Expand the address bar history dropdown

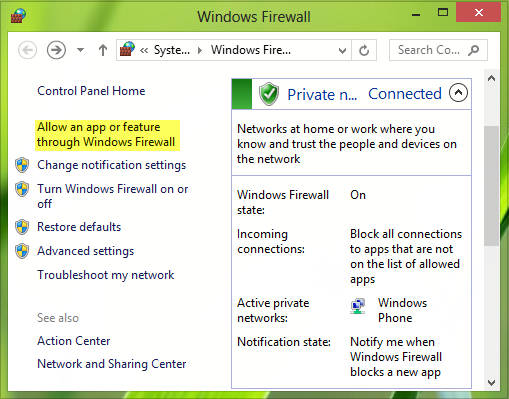pos(342,50)
